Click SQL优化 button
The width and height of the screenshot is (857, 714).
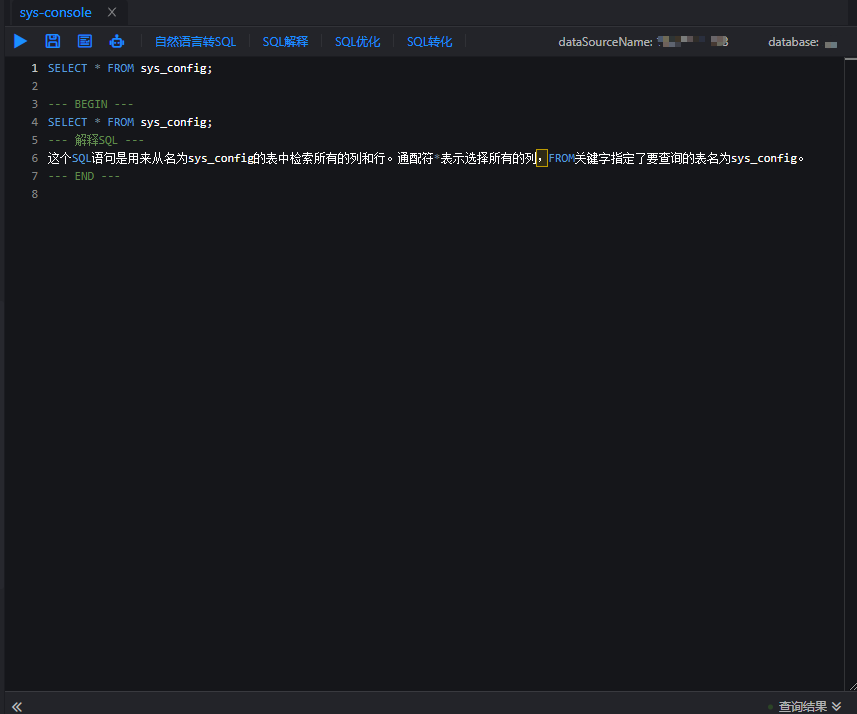(x=357, y=42)
